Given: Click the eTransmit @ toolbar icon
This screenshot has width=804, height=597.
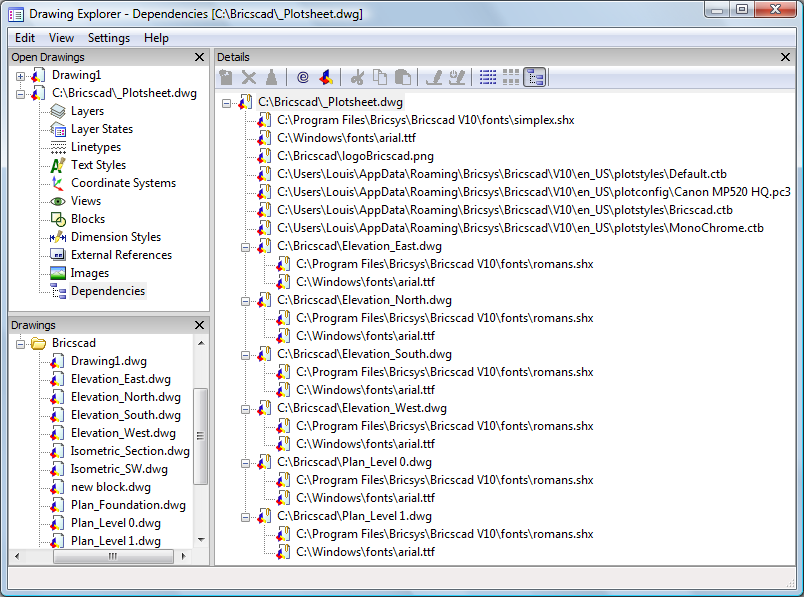Looking at the screenshot, I should pyautogui.click(x=303, y=77).
